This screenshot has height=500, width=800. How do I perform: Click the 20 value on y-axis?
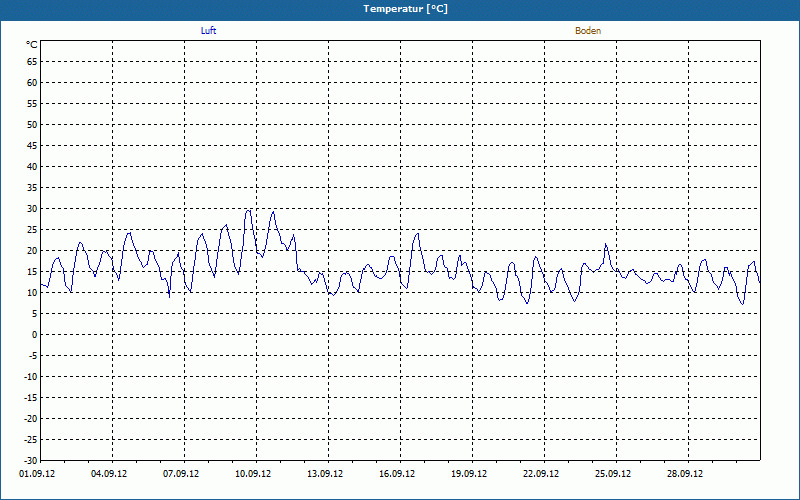coord(32,251)
